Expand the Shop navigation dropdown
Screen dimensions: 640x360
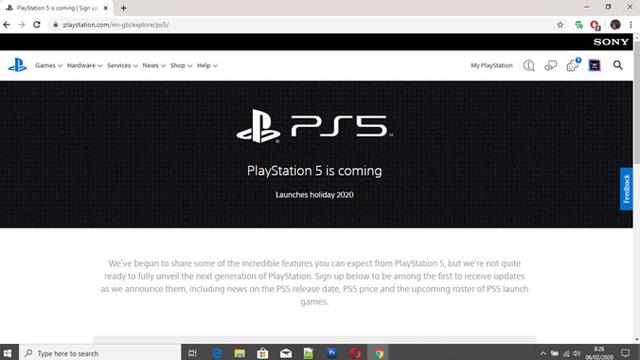181,65
